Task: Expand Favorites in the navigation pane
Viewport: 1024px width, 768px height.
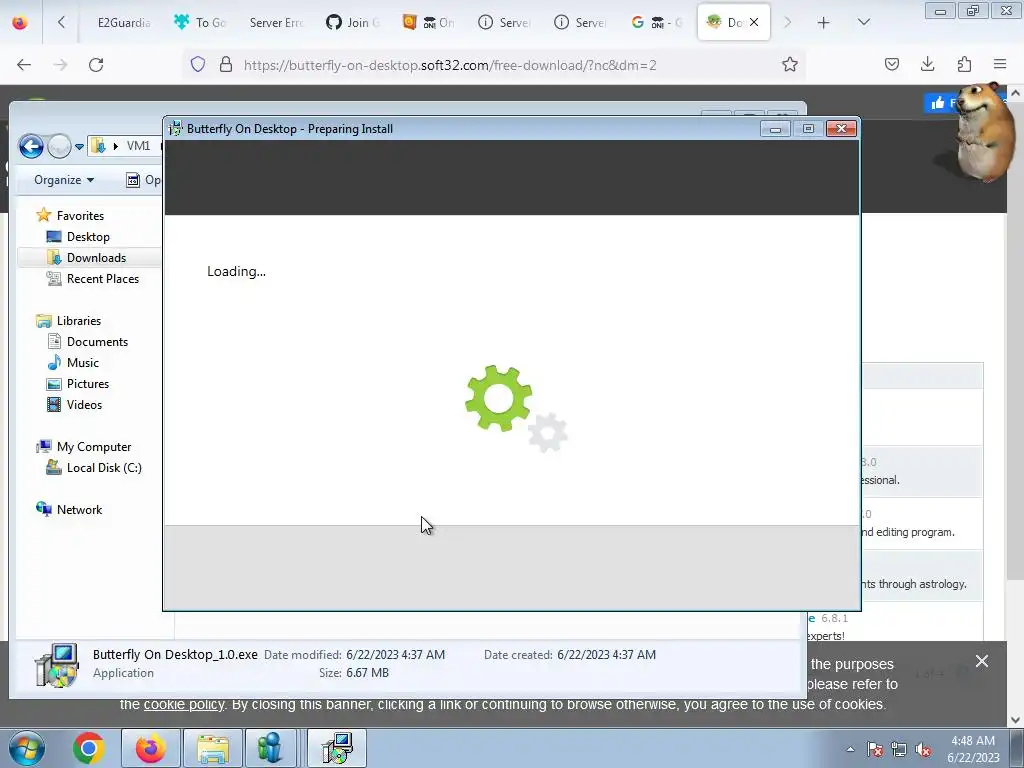Action: click(80, 216)
